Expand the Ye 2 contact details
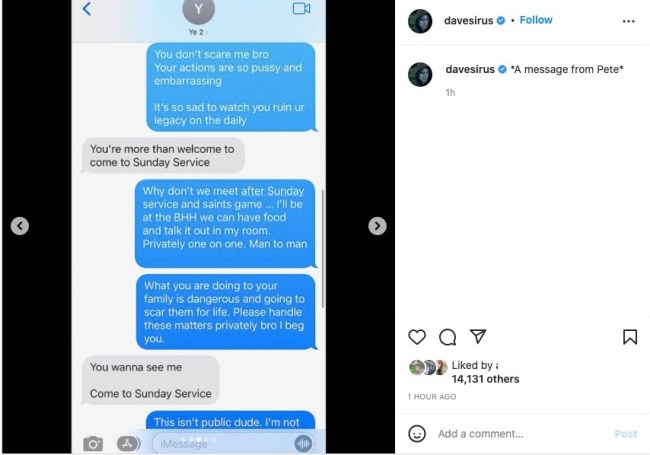The image size is (650, 455). click(x=198, y=32)
